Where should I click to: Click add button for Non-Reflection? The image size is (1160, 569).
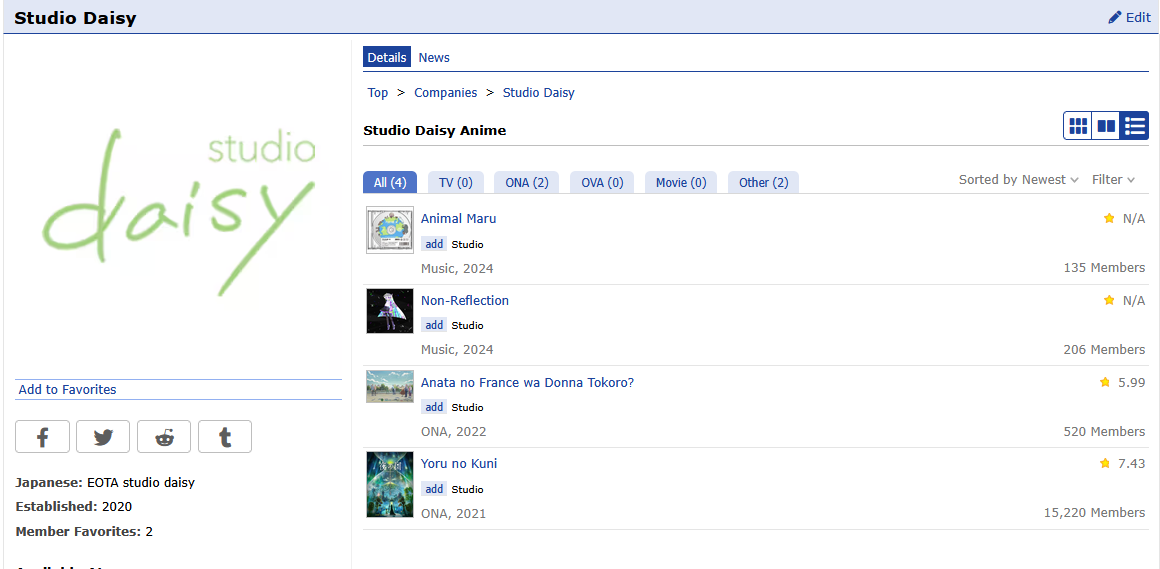(434, 326)
